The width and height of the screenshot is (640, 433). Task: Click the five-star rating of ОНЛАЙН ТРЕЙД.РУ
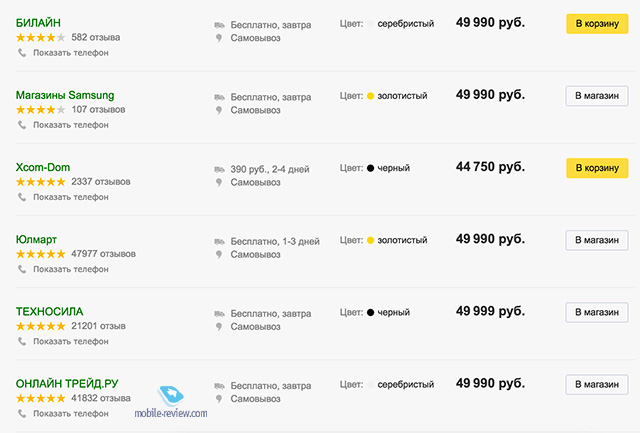click(40, 398)
